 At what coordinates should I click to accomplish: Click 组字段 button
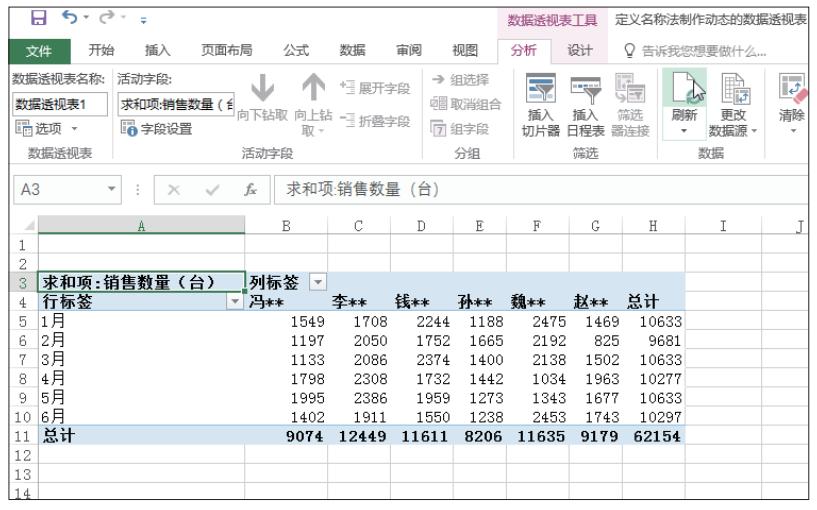pos(460,129)
